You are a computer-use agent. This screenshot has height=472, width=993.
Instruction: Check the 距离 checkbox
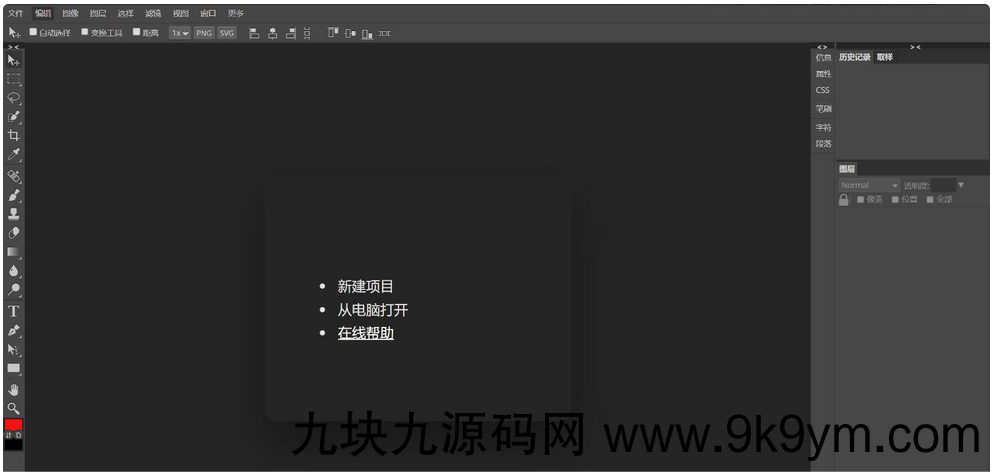click(x=136, y=32)
